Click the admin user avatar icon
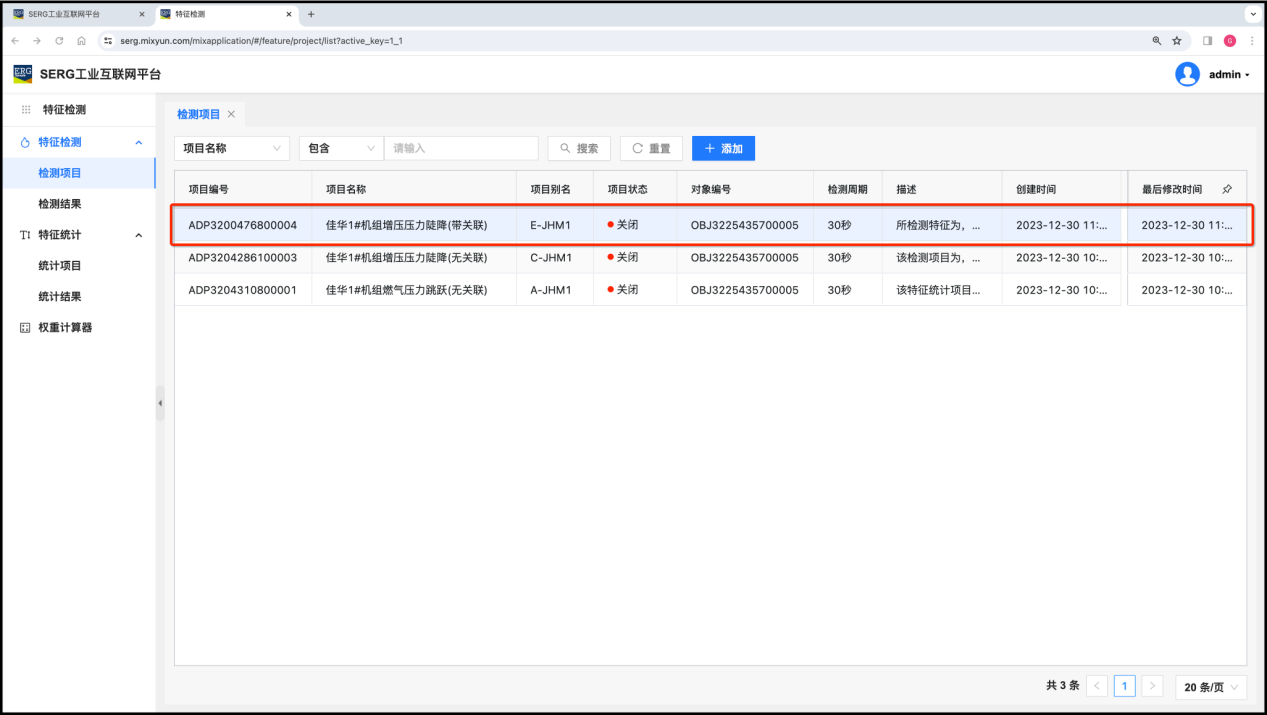This screenshot has height=715, width=1267. point(1187,74)
